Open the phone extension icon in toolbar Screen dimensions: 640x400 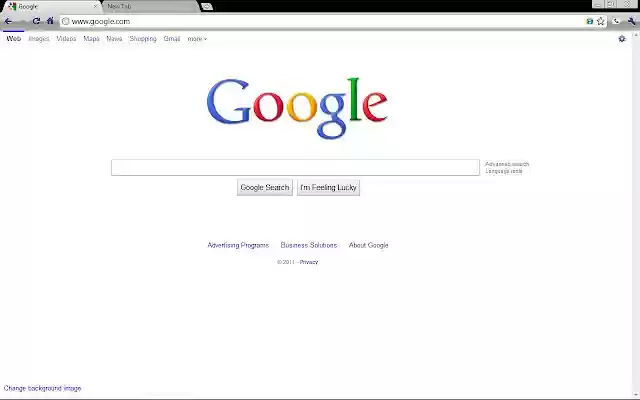coord(616,21)
